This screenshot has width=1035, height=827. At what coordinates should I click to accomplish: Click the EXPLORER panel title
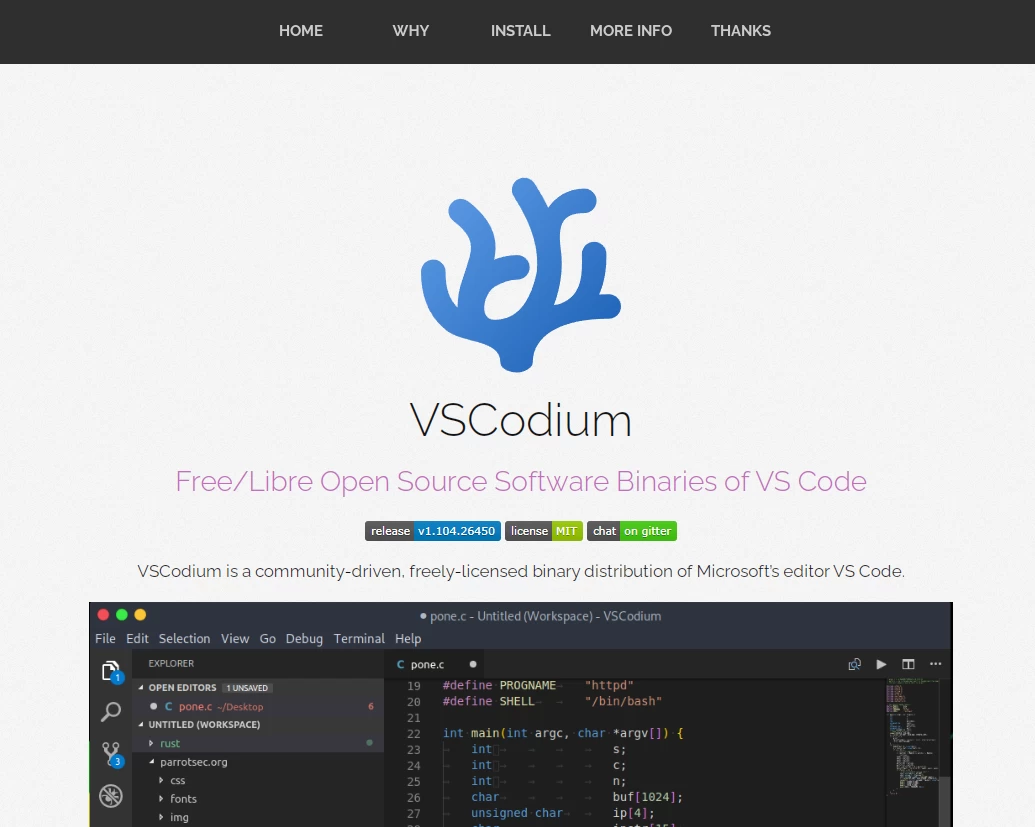pyautogui.click(x=171, y=663)
